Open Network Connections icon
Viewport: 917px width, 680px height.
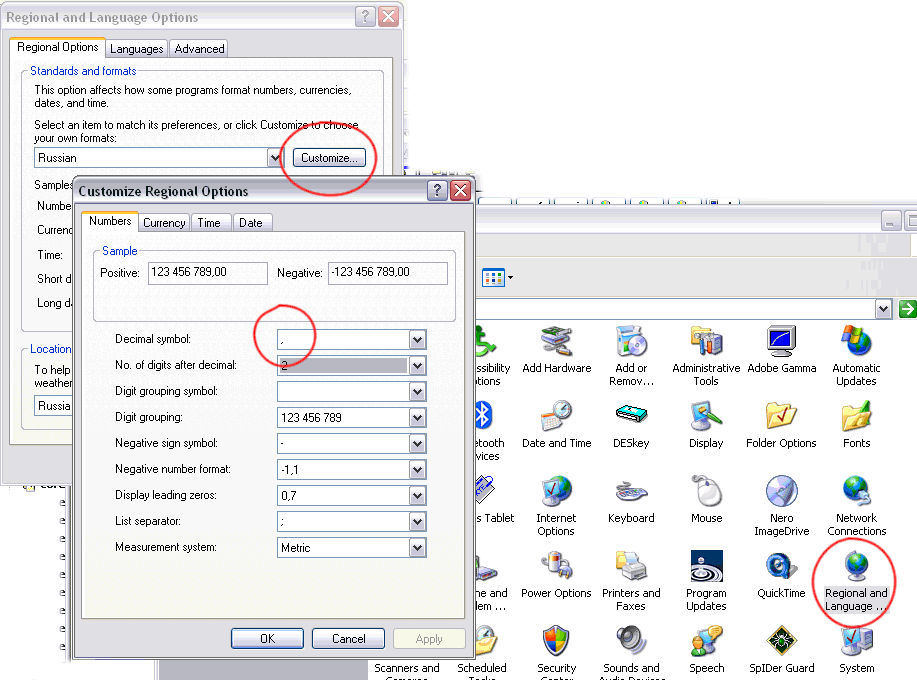pyautogui.click(x=856, y=491)
